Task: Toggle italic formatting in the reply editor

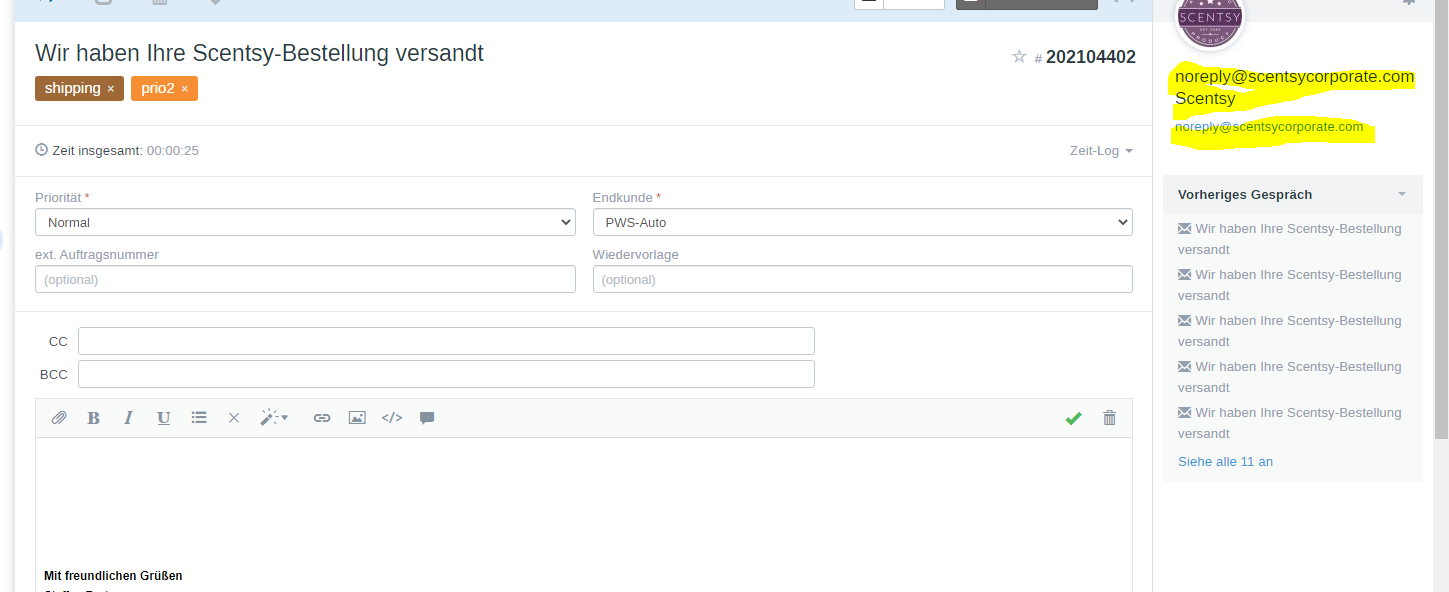Action: click(x=128, y=418)
